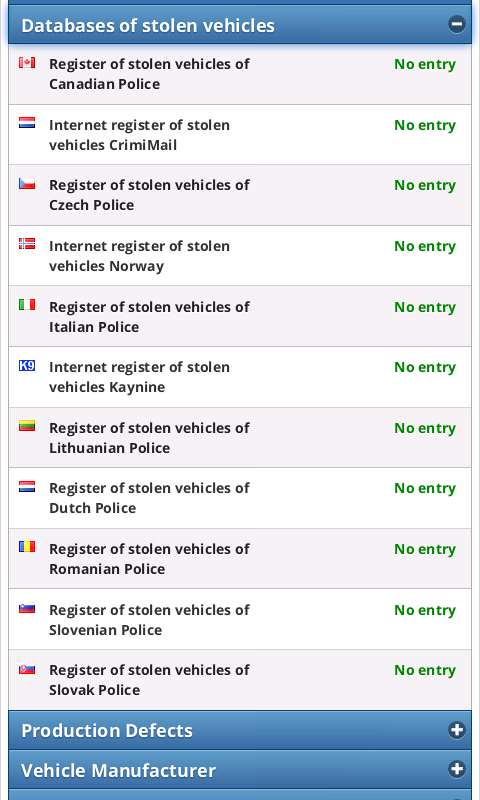Click the Norway flag icon

coord(27,244)
